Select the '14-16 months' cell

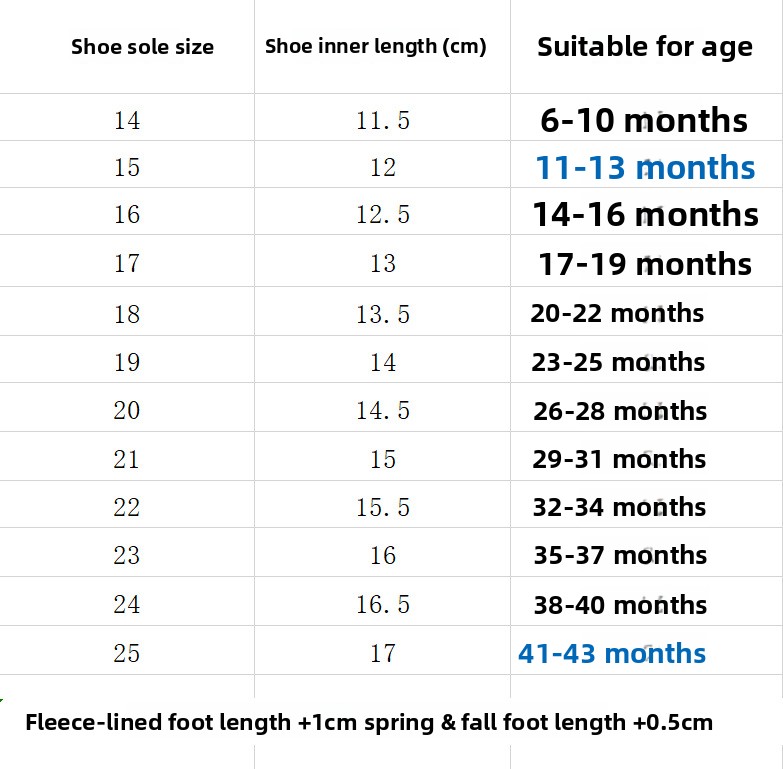pos(646,214)
